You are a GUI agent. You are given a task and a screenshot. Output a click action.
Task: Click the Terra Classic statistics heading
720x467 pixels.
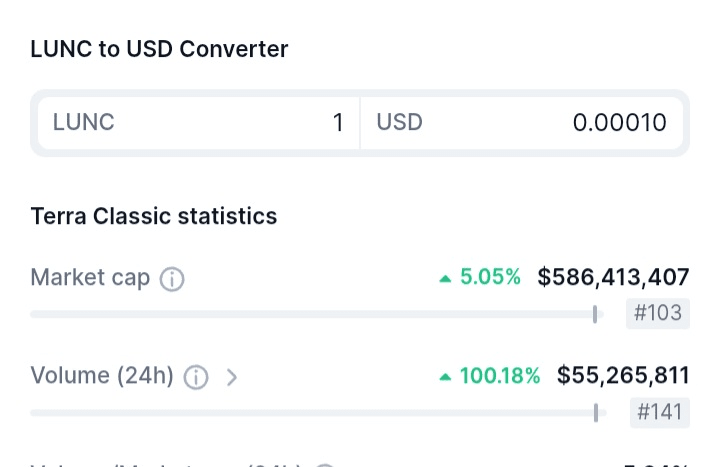click(x=154, y=216)
